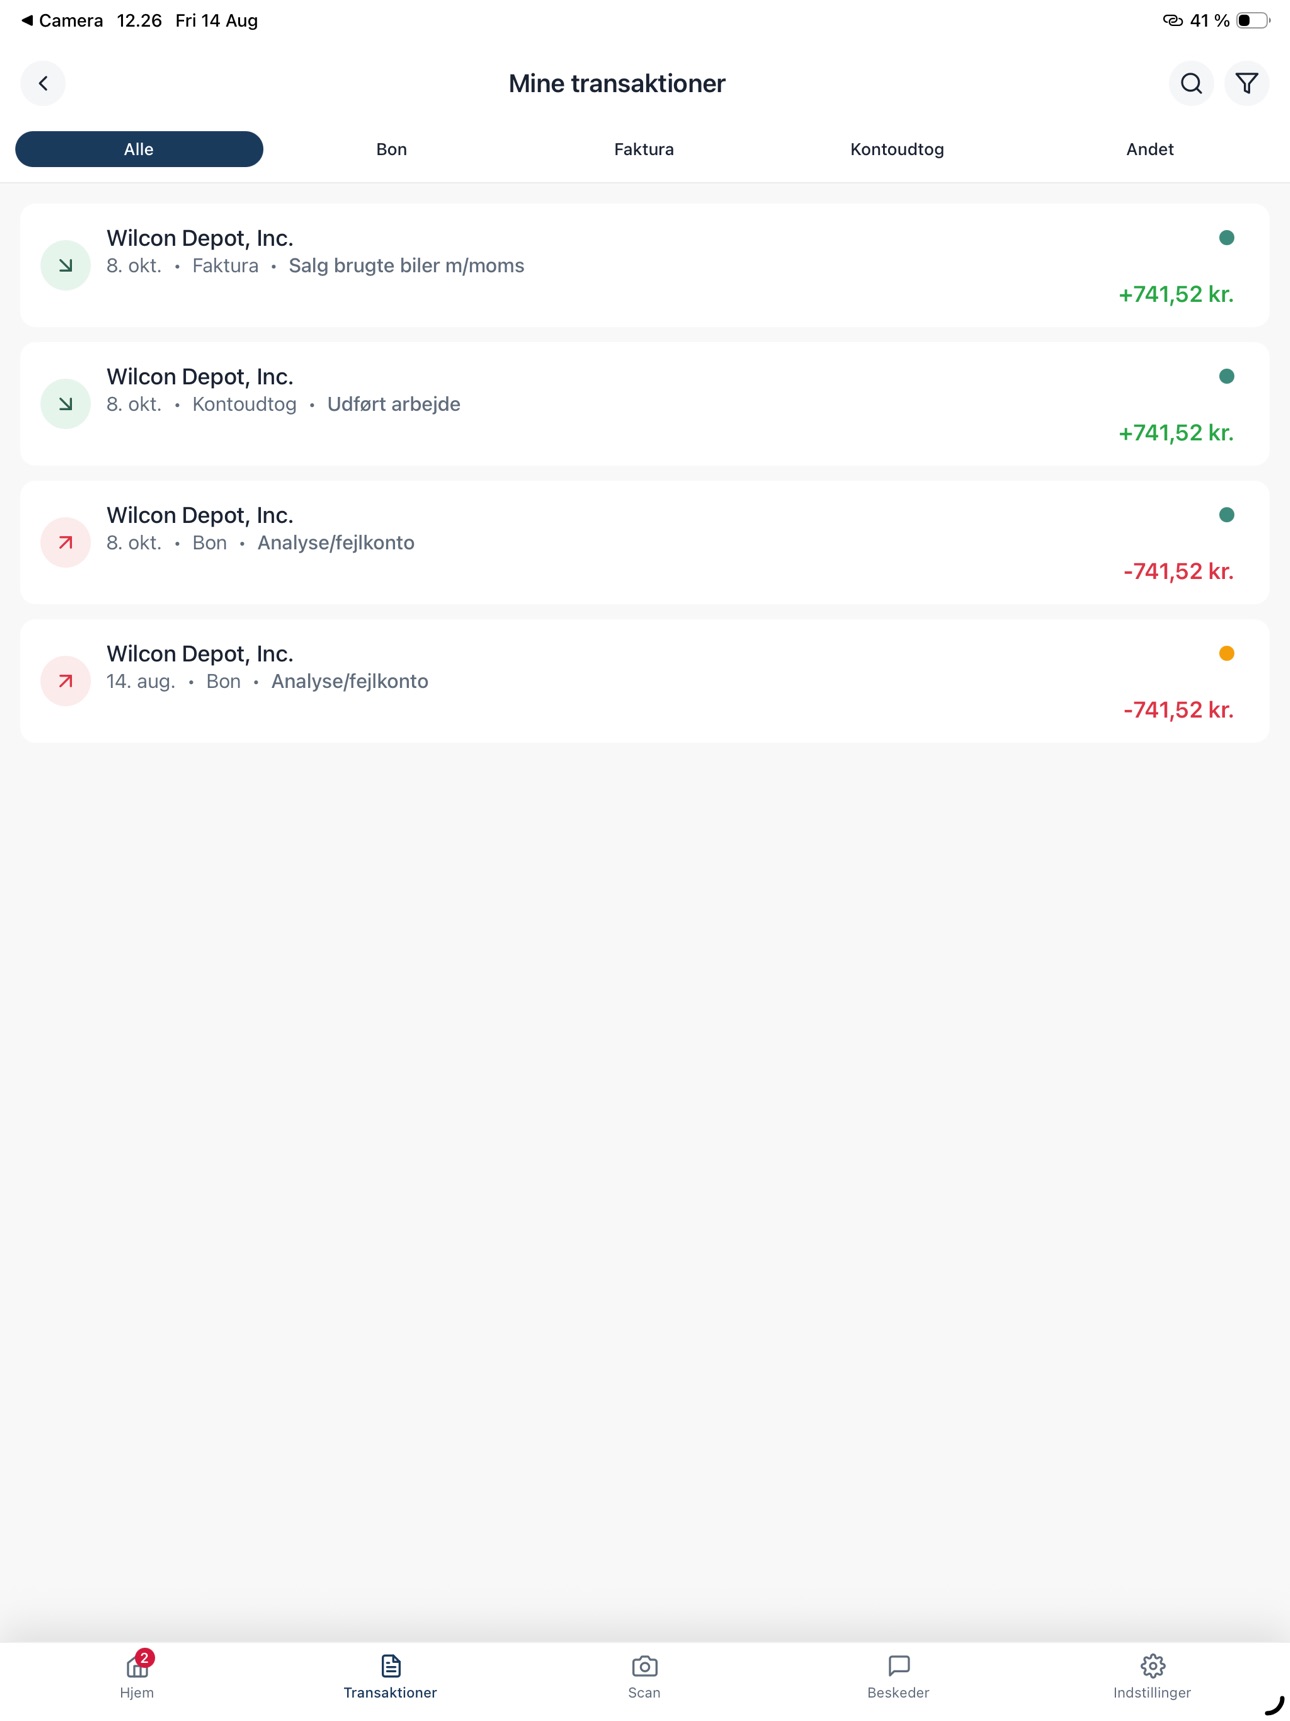Switch to the Kontoudtog tab
The height and width of the screenshot is (1721, 1290).
tap(897, 149)
